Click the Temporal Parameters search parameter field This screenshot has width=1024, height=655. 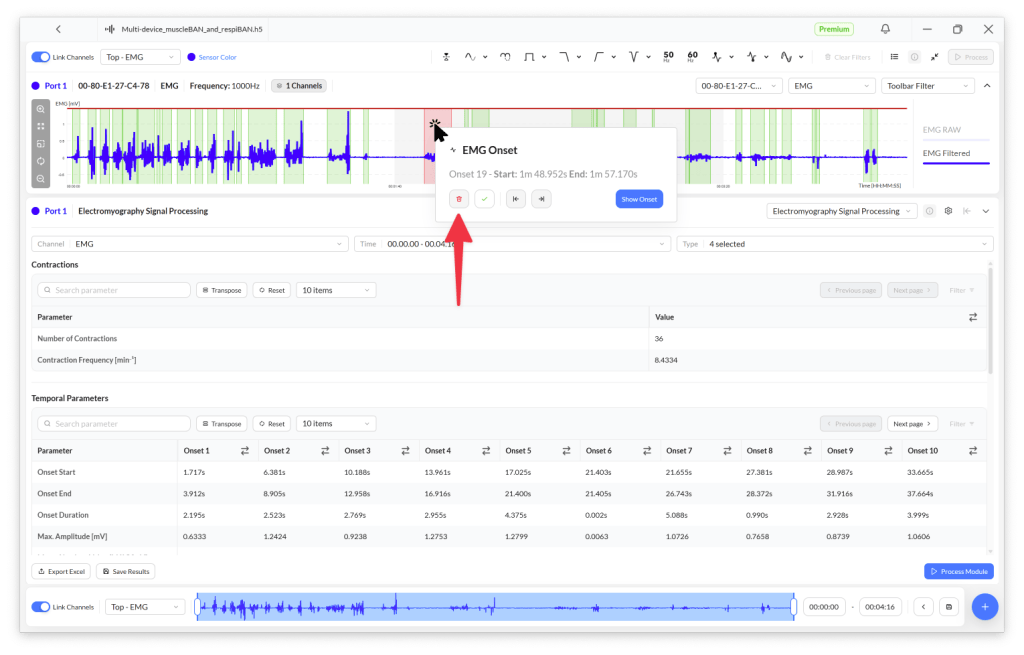(x=114, y=424)
